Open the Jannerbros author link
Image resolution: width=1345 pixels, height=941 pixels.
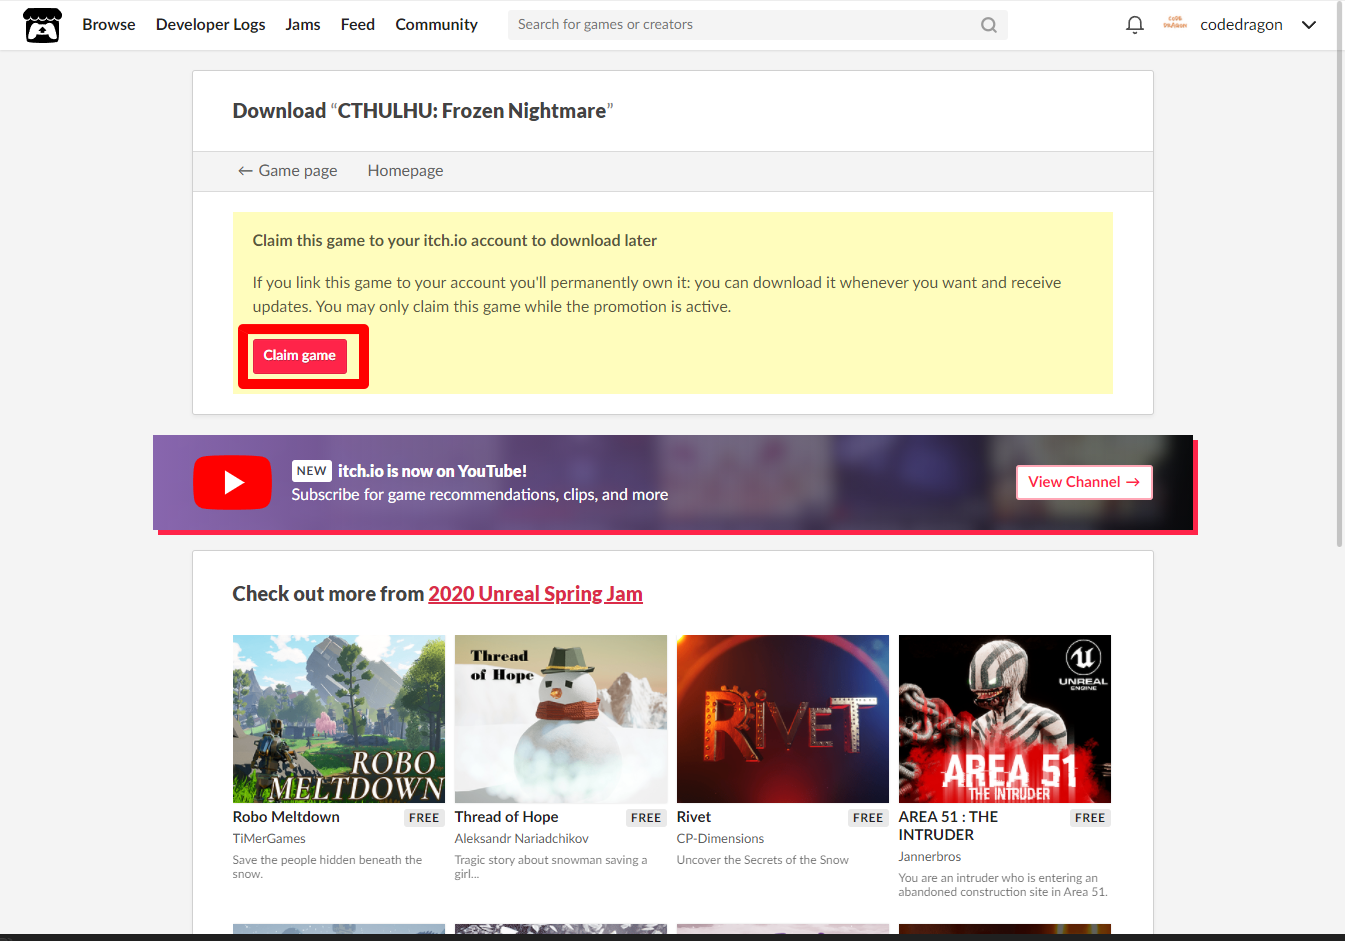pos(930,857)
